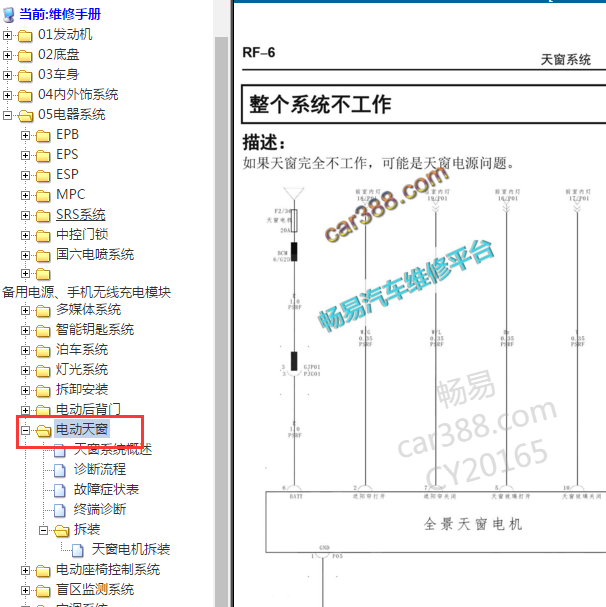606x607 pixels.
Task: Click the folder icon next to MPC
Action: pyautogui.click(x=43, y=195)
